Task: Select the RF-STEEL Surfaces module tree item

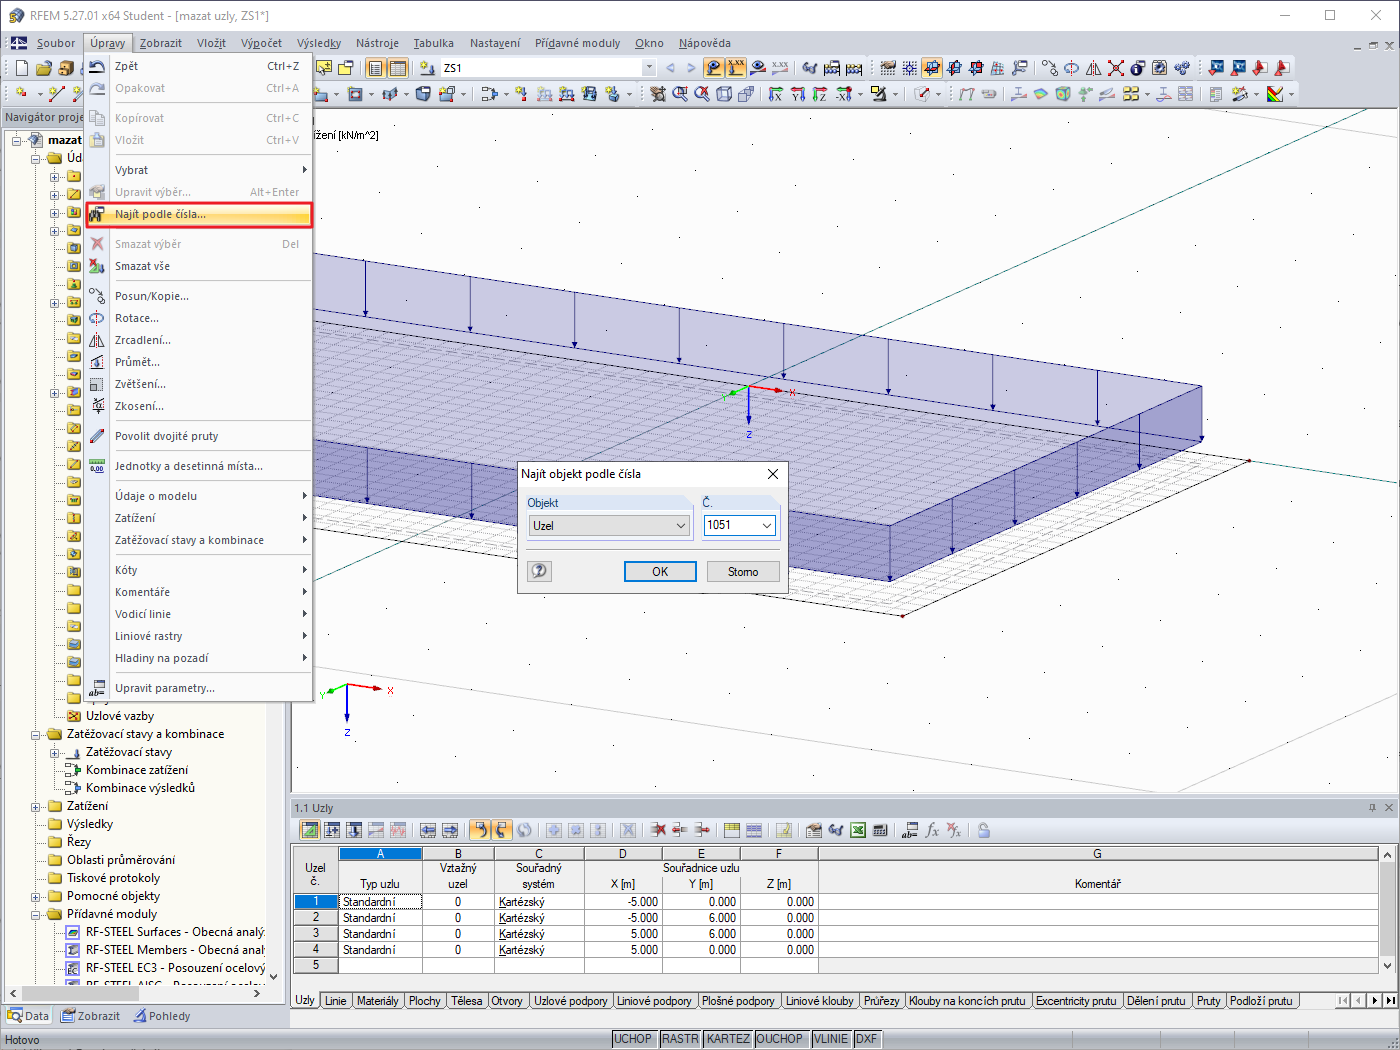Action: pos(175,932)
